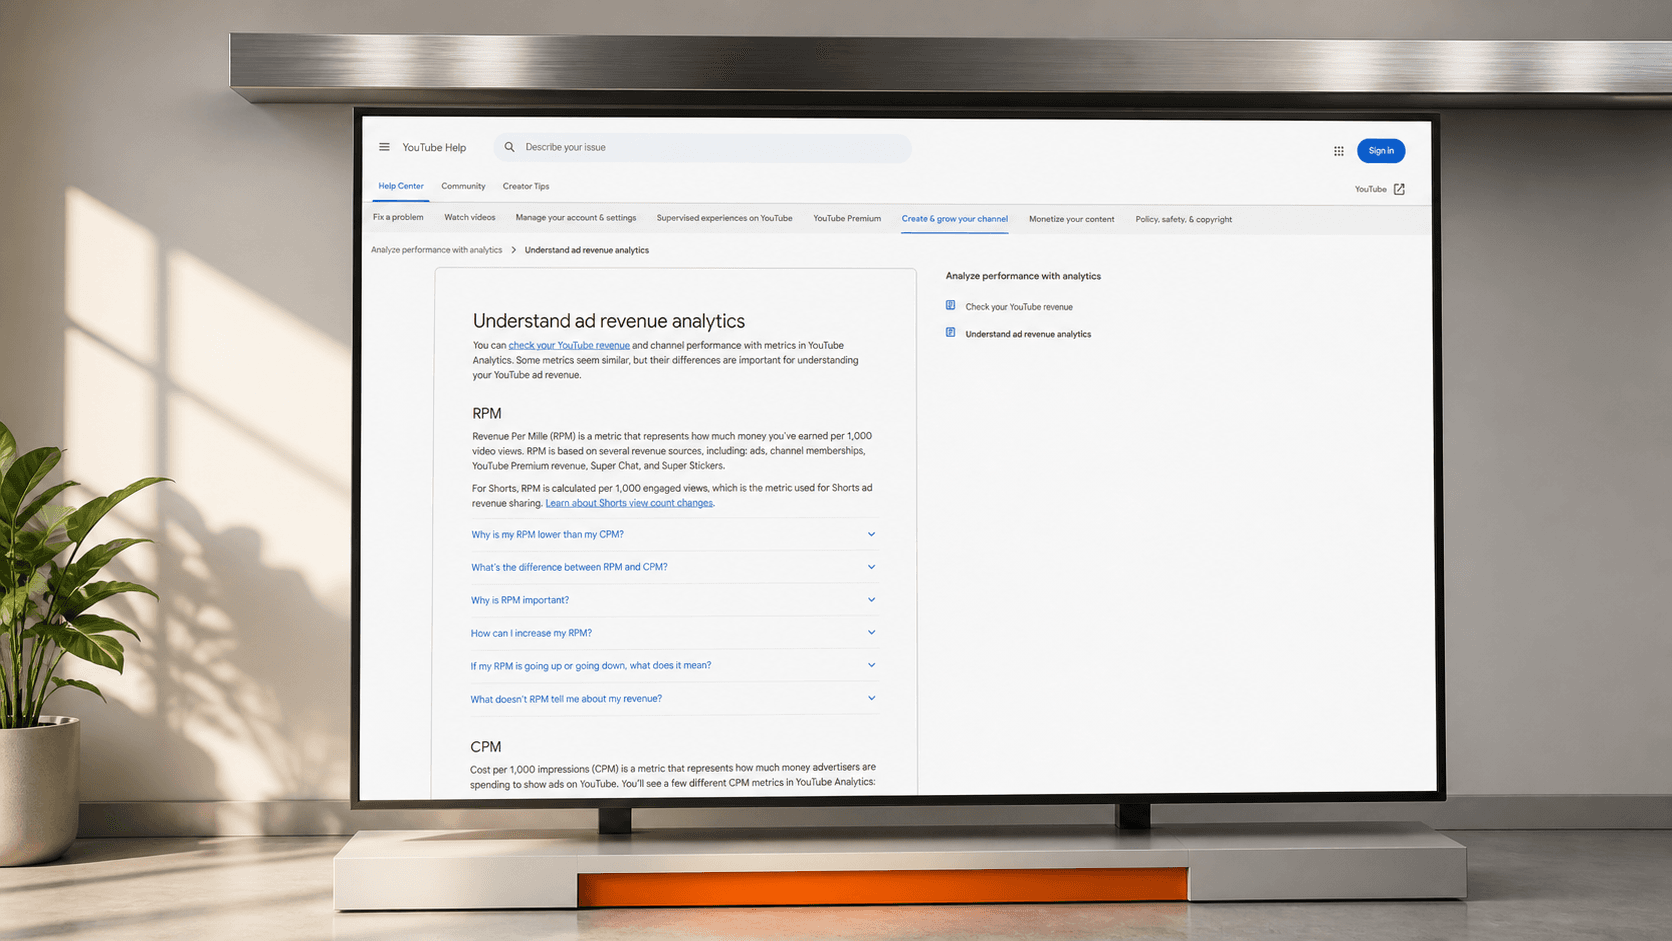This screenshot has height=941, width=1672.
Task: Open Check your YouTube revenue sidebar article
Action: click(x=1019, y=307)
